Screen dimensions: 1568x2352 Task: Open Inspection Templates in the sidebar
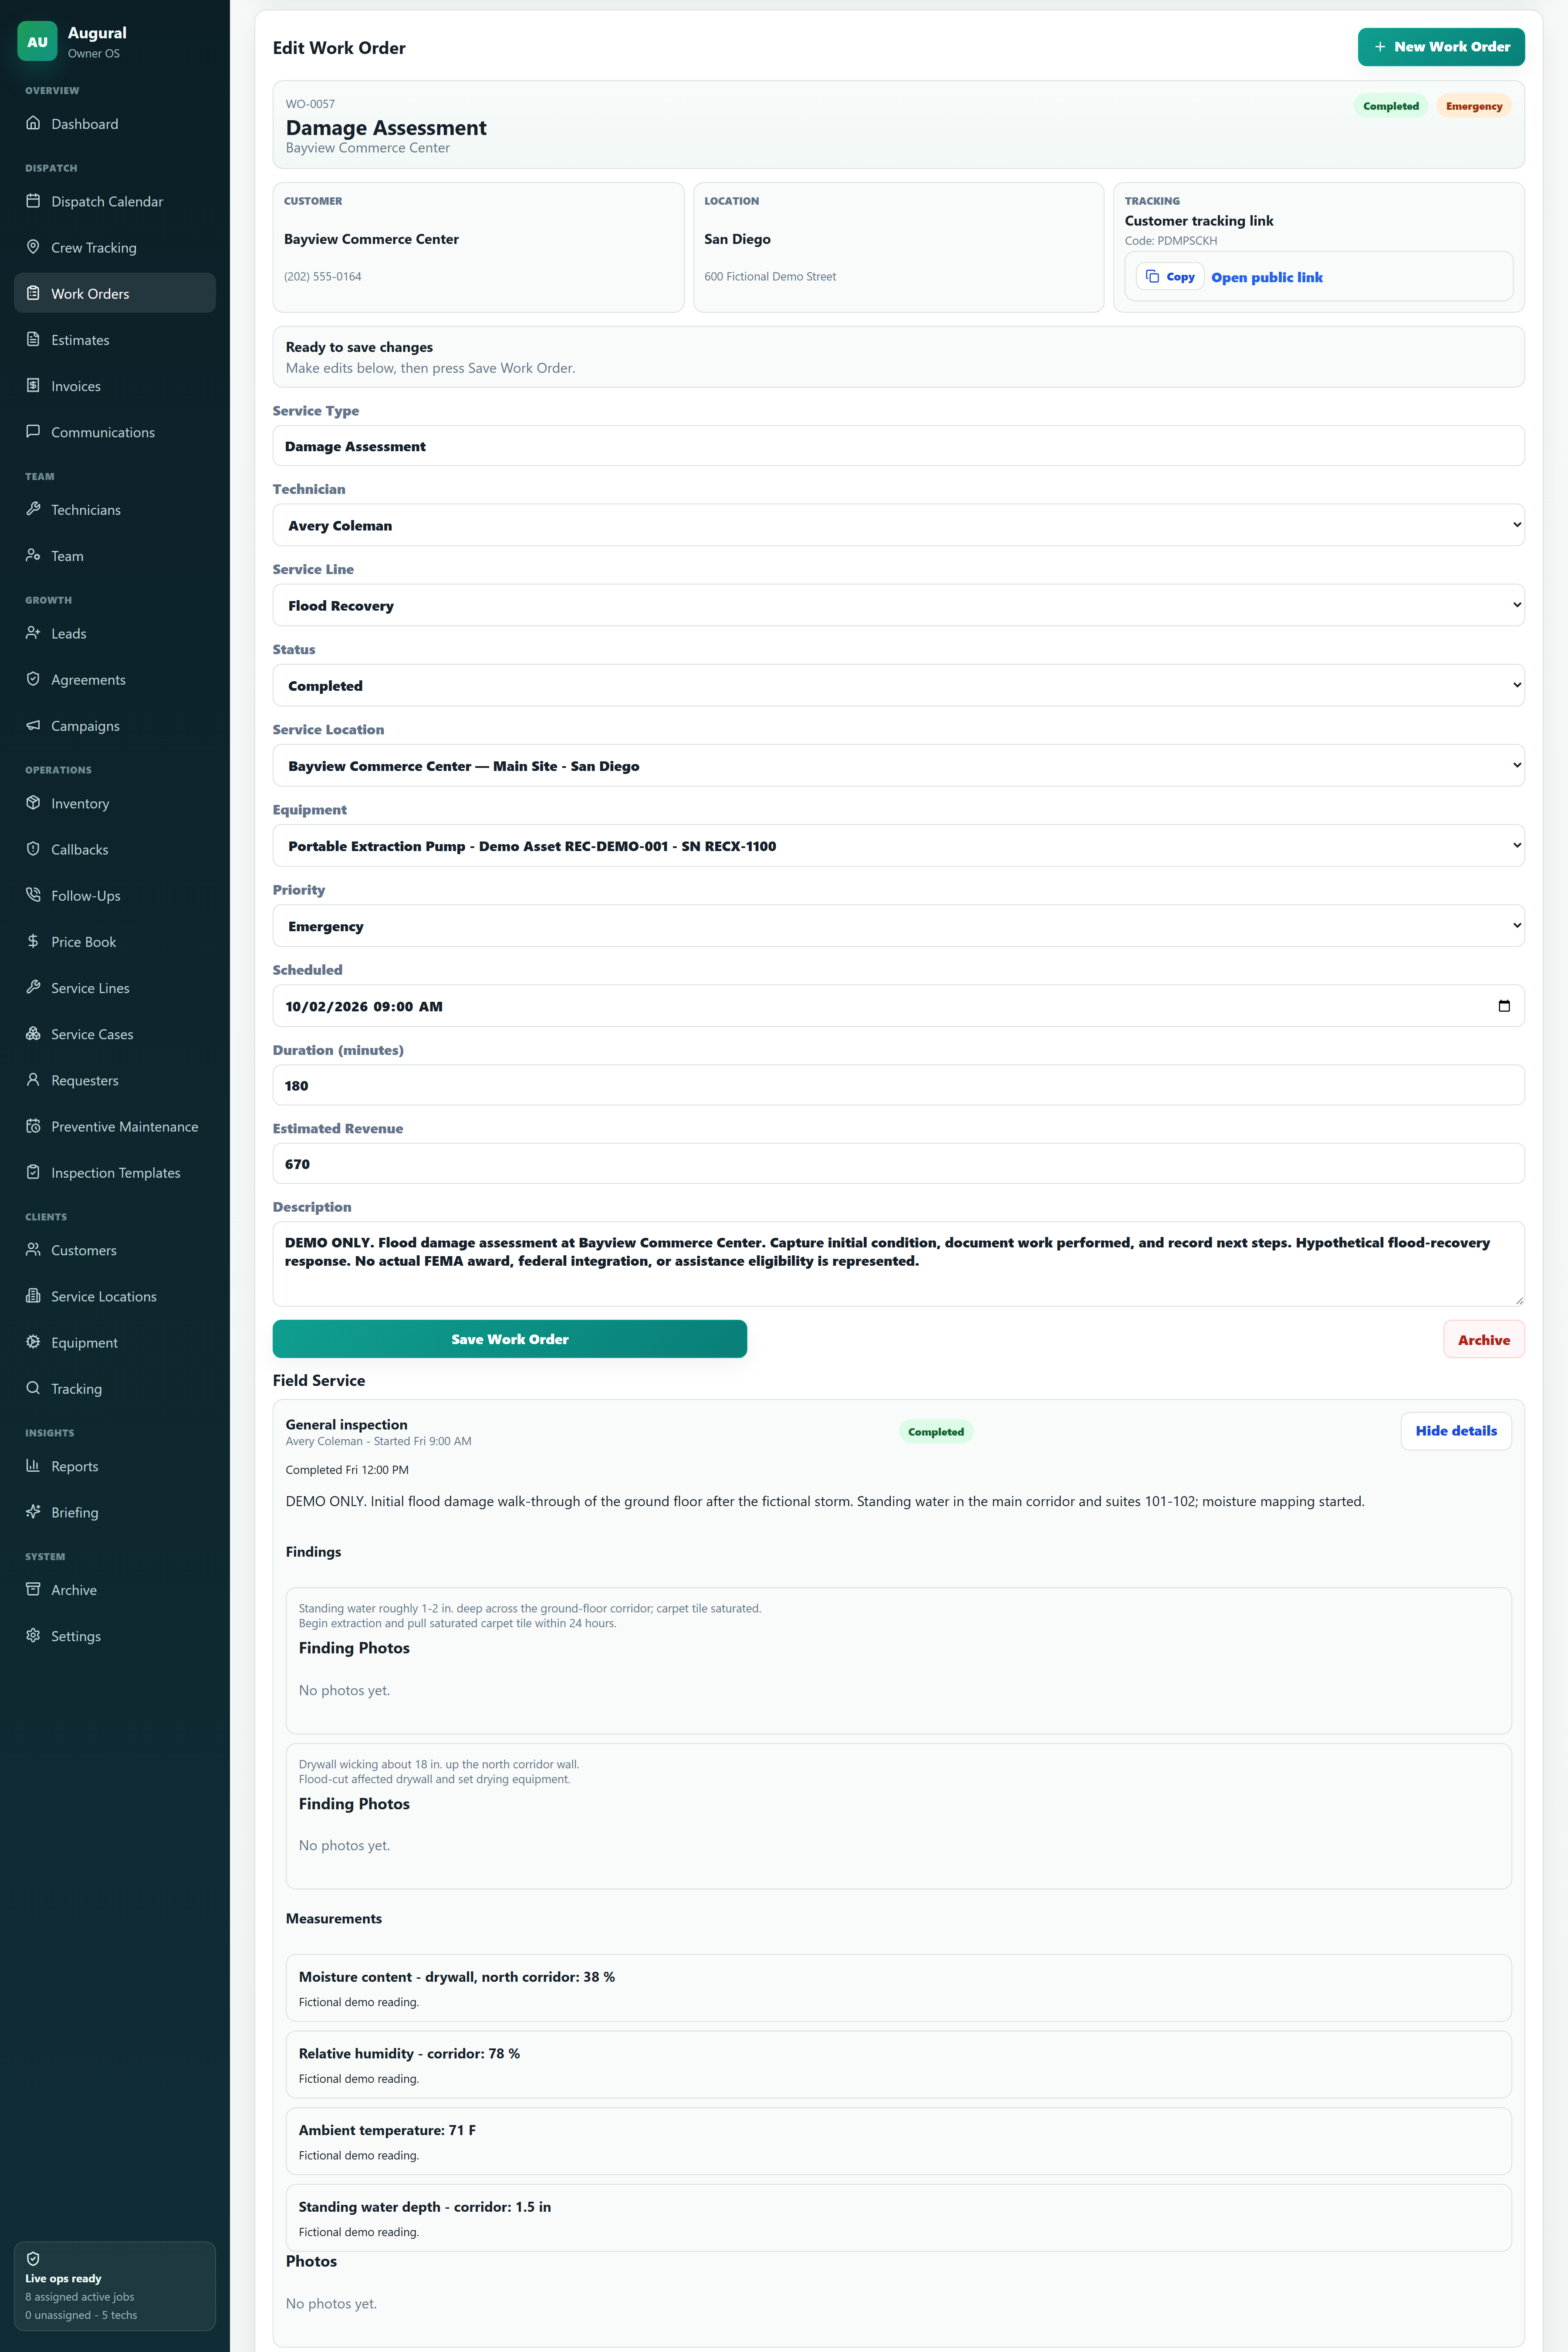(115, 1172)
